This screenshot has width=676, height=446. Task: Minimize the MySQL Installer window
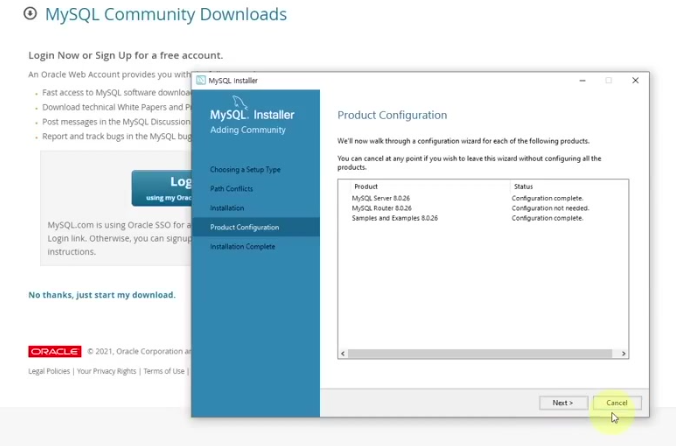click(x=582, y=81)
